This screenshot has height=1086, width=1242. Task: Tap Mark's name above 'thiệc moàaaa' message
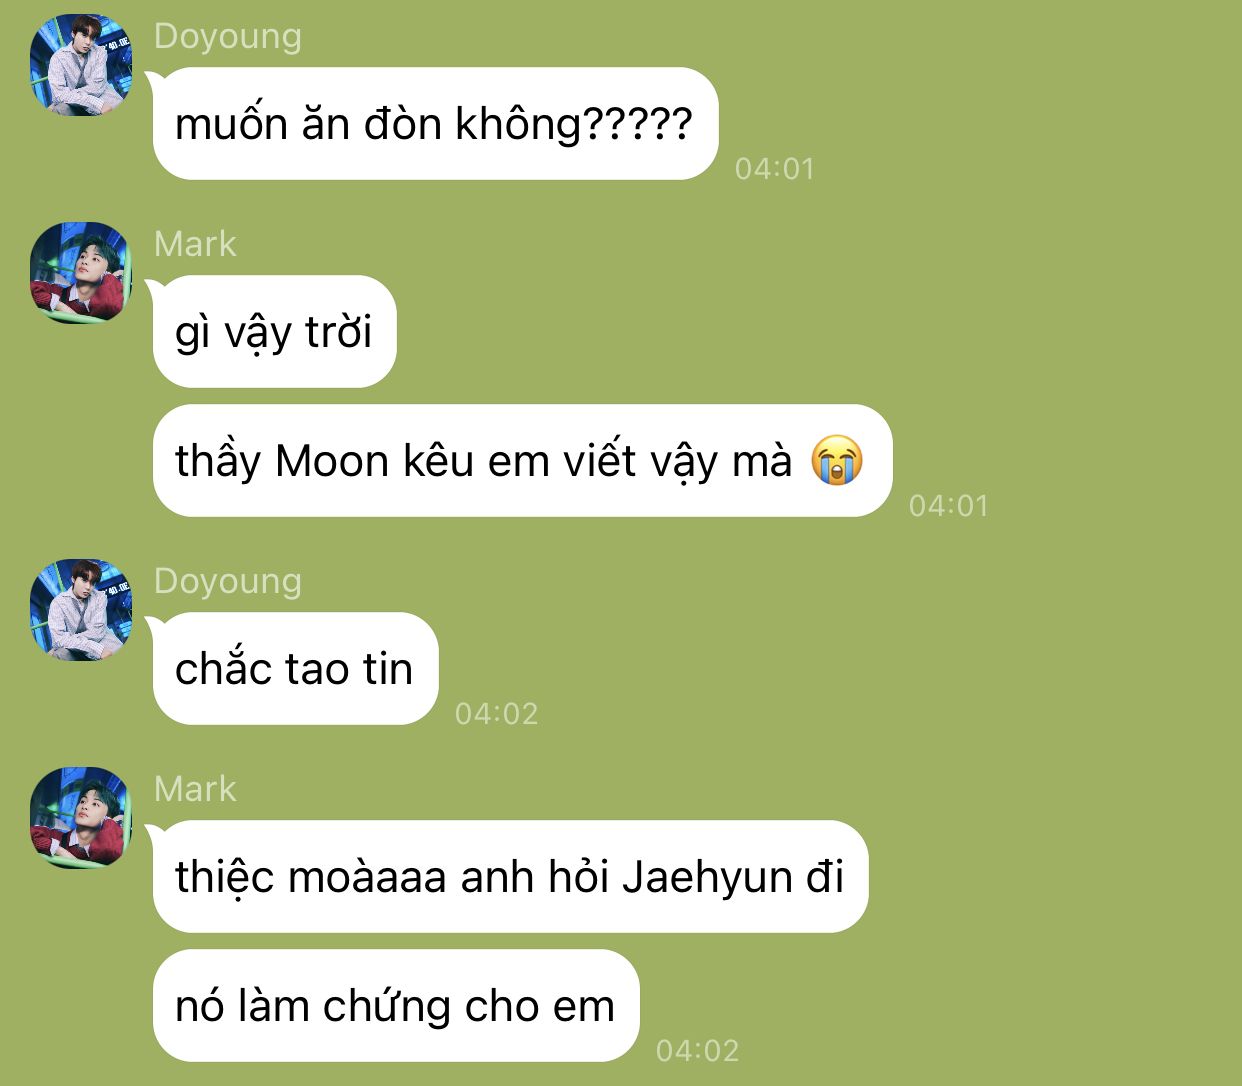point(195,789)
